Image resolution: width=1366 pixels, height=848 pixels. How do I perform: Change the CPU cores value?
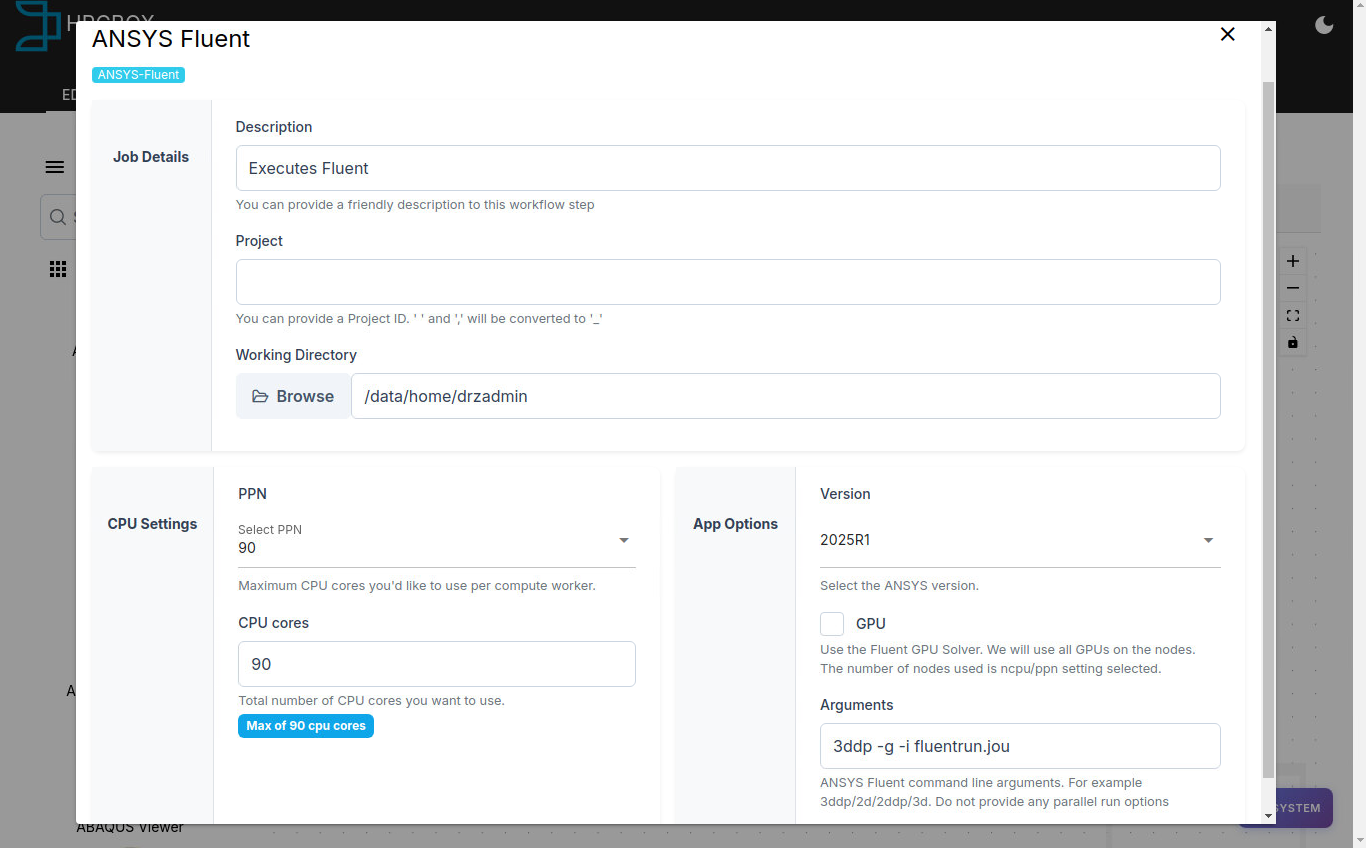[x=437, y=664]
